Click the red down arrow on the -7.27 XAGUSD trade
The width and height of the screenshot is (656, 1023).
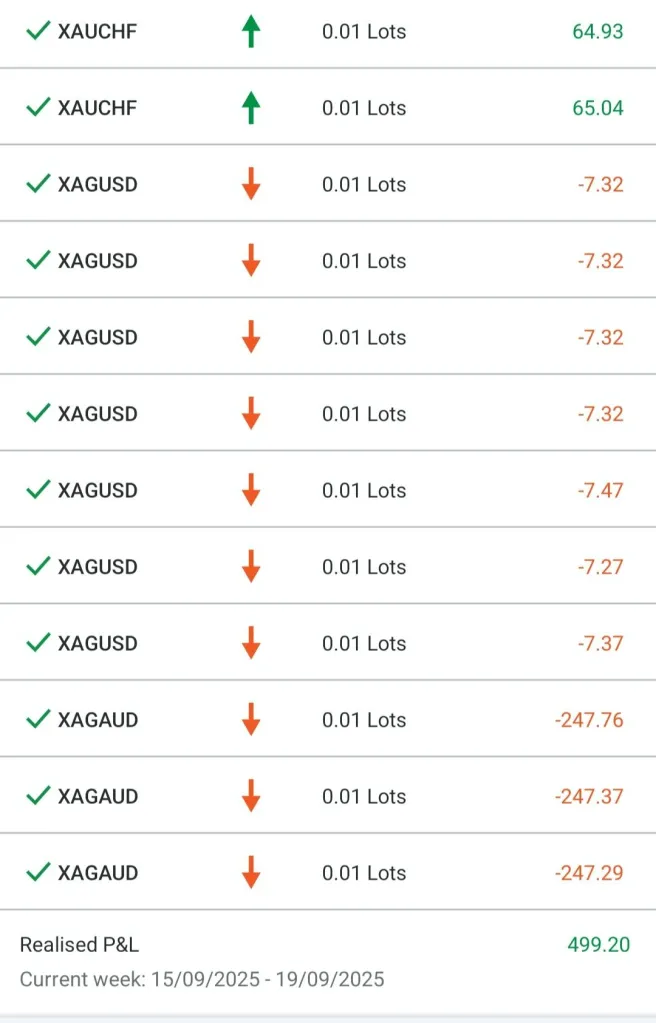coord(251,567)
